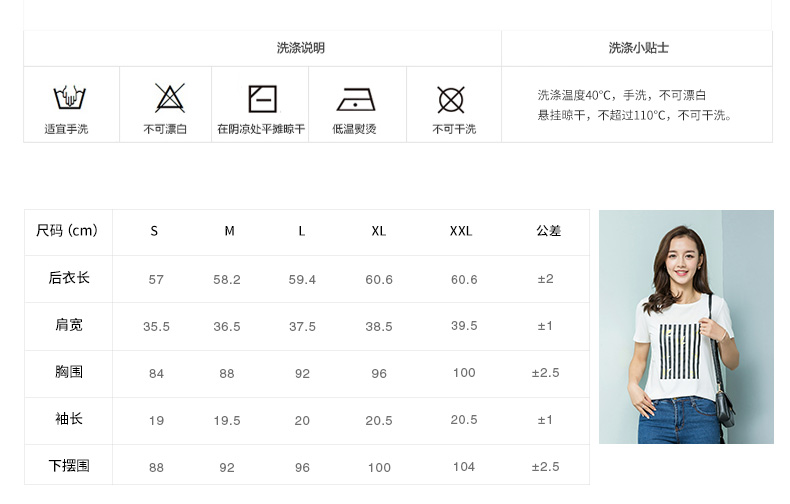Click the ±2 tolerance value
The width and height of the screenshot is (790, 504).
[x=546, y=279]
